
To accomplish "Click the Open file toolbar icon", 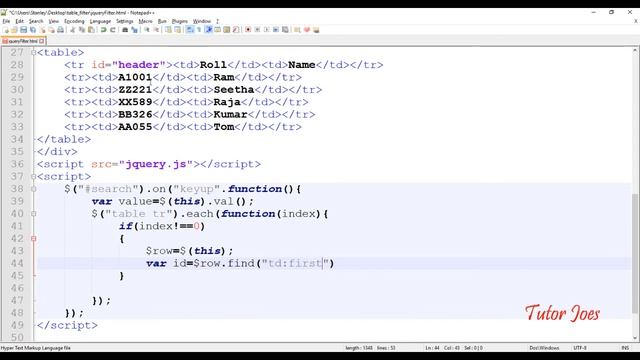I will pyautogui.click(x=14, y=30).
